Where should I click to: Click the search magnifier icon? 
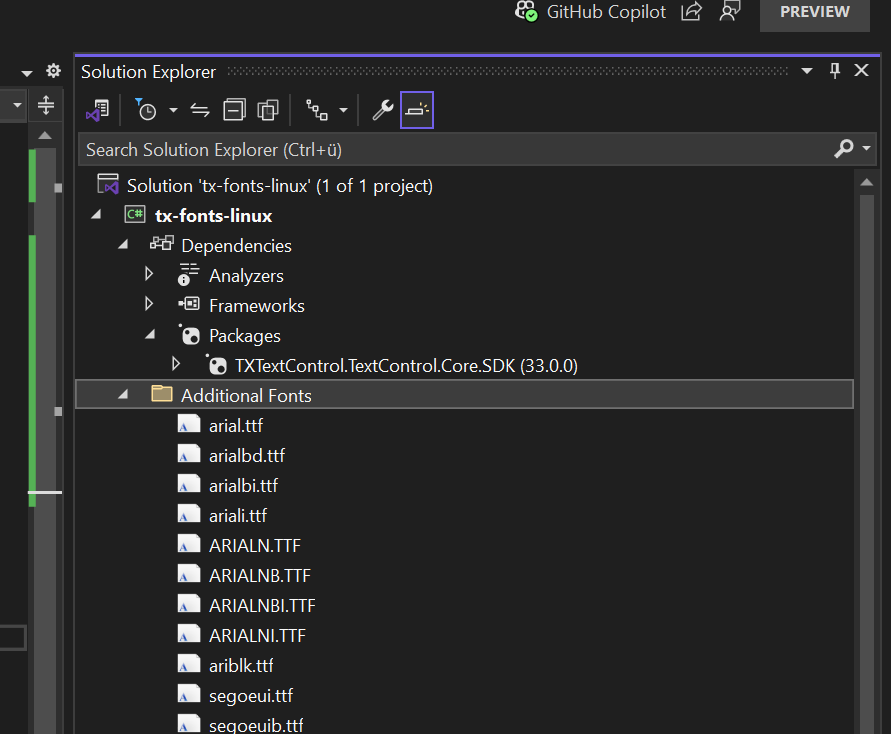[844, 149]
